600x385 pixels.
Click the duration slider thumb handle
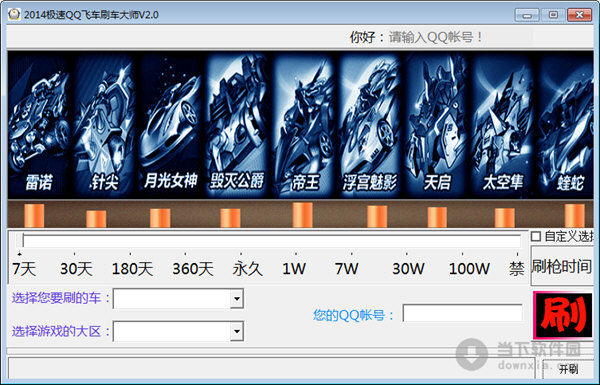tap(20, 240)
